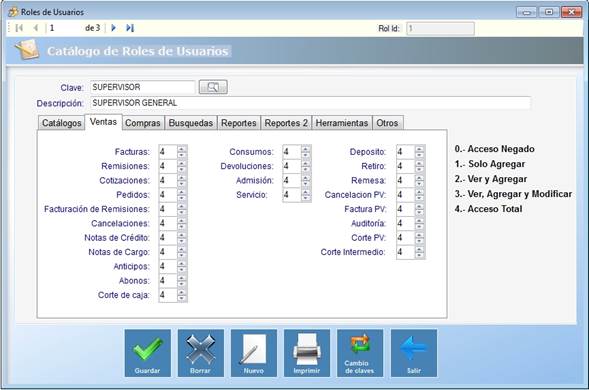Adjust the Pedidos permission spinner
The height and width of the screenshot is (390, 589).
click(173, 195)
